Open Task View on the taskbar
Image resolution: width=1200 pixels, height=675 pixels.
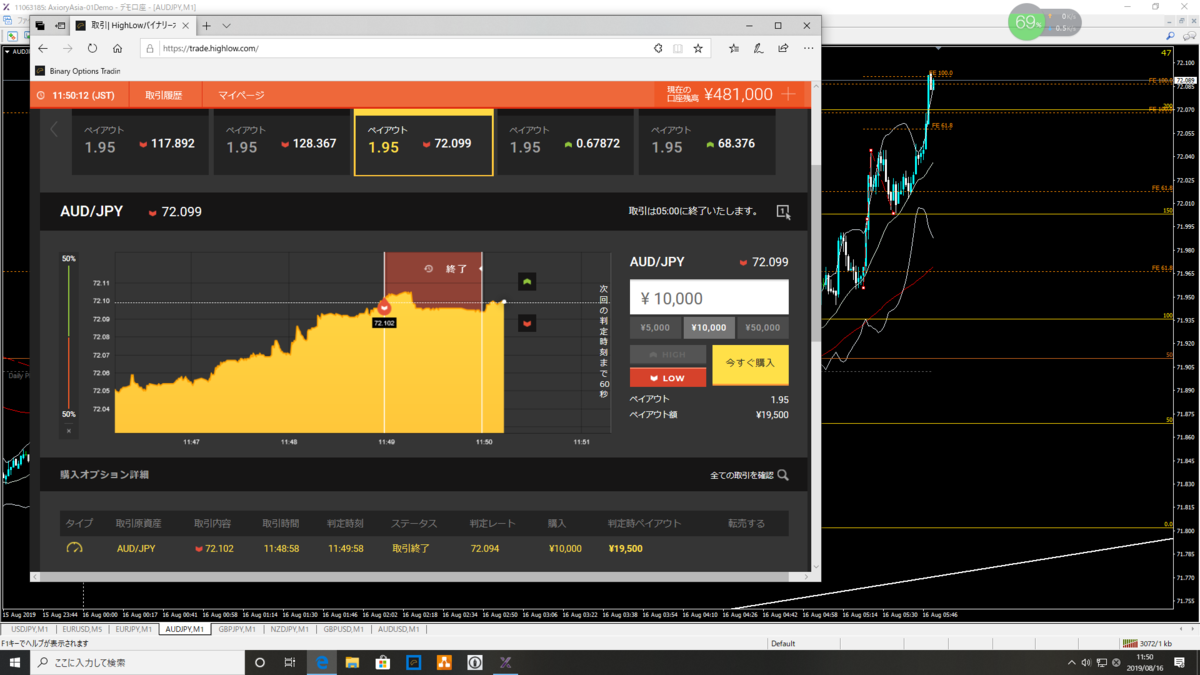(290, 662)
